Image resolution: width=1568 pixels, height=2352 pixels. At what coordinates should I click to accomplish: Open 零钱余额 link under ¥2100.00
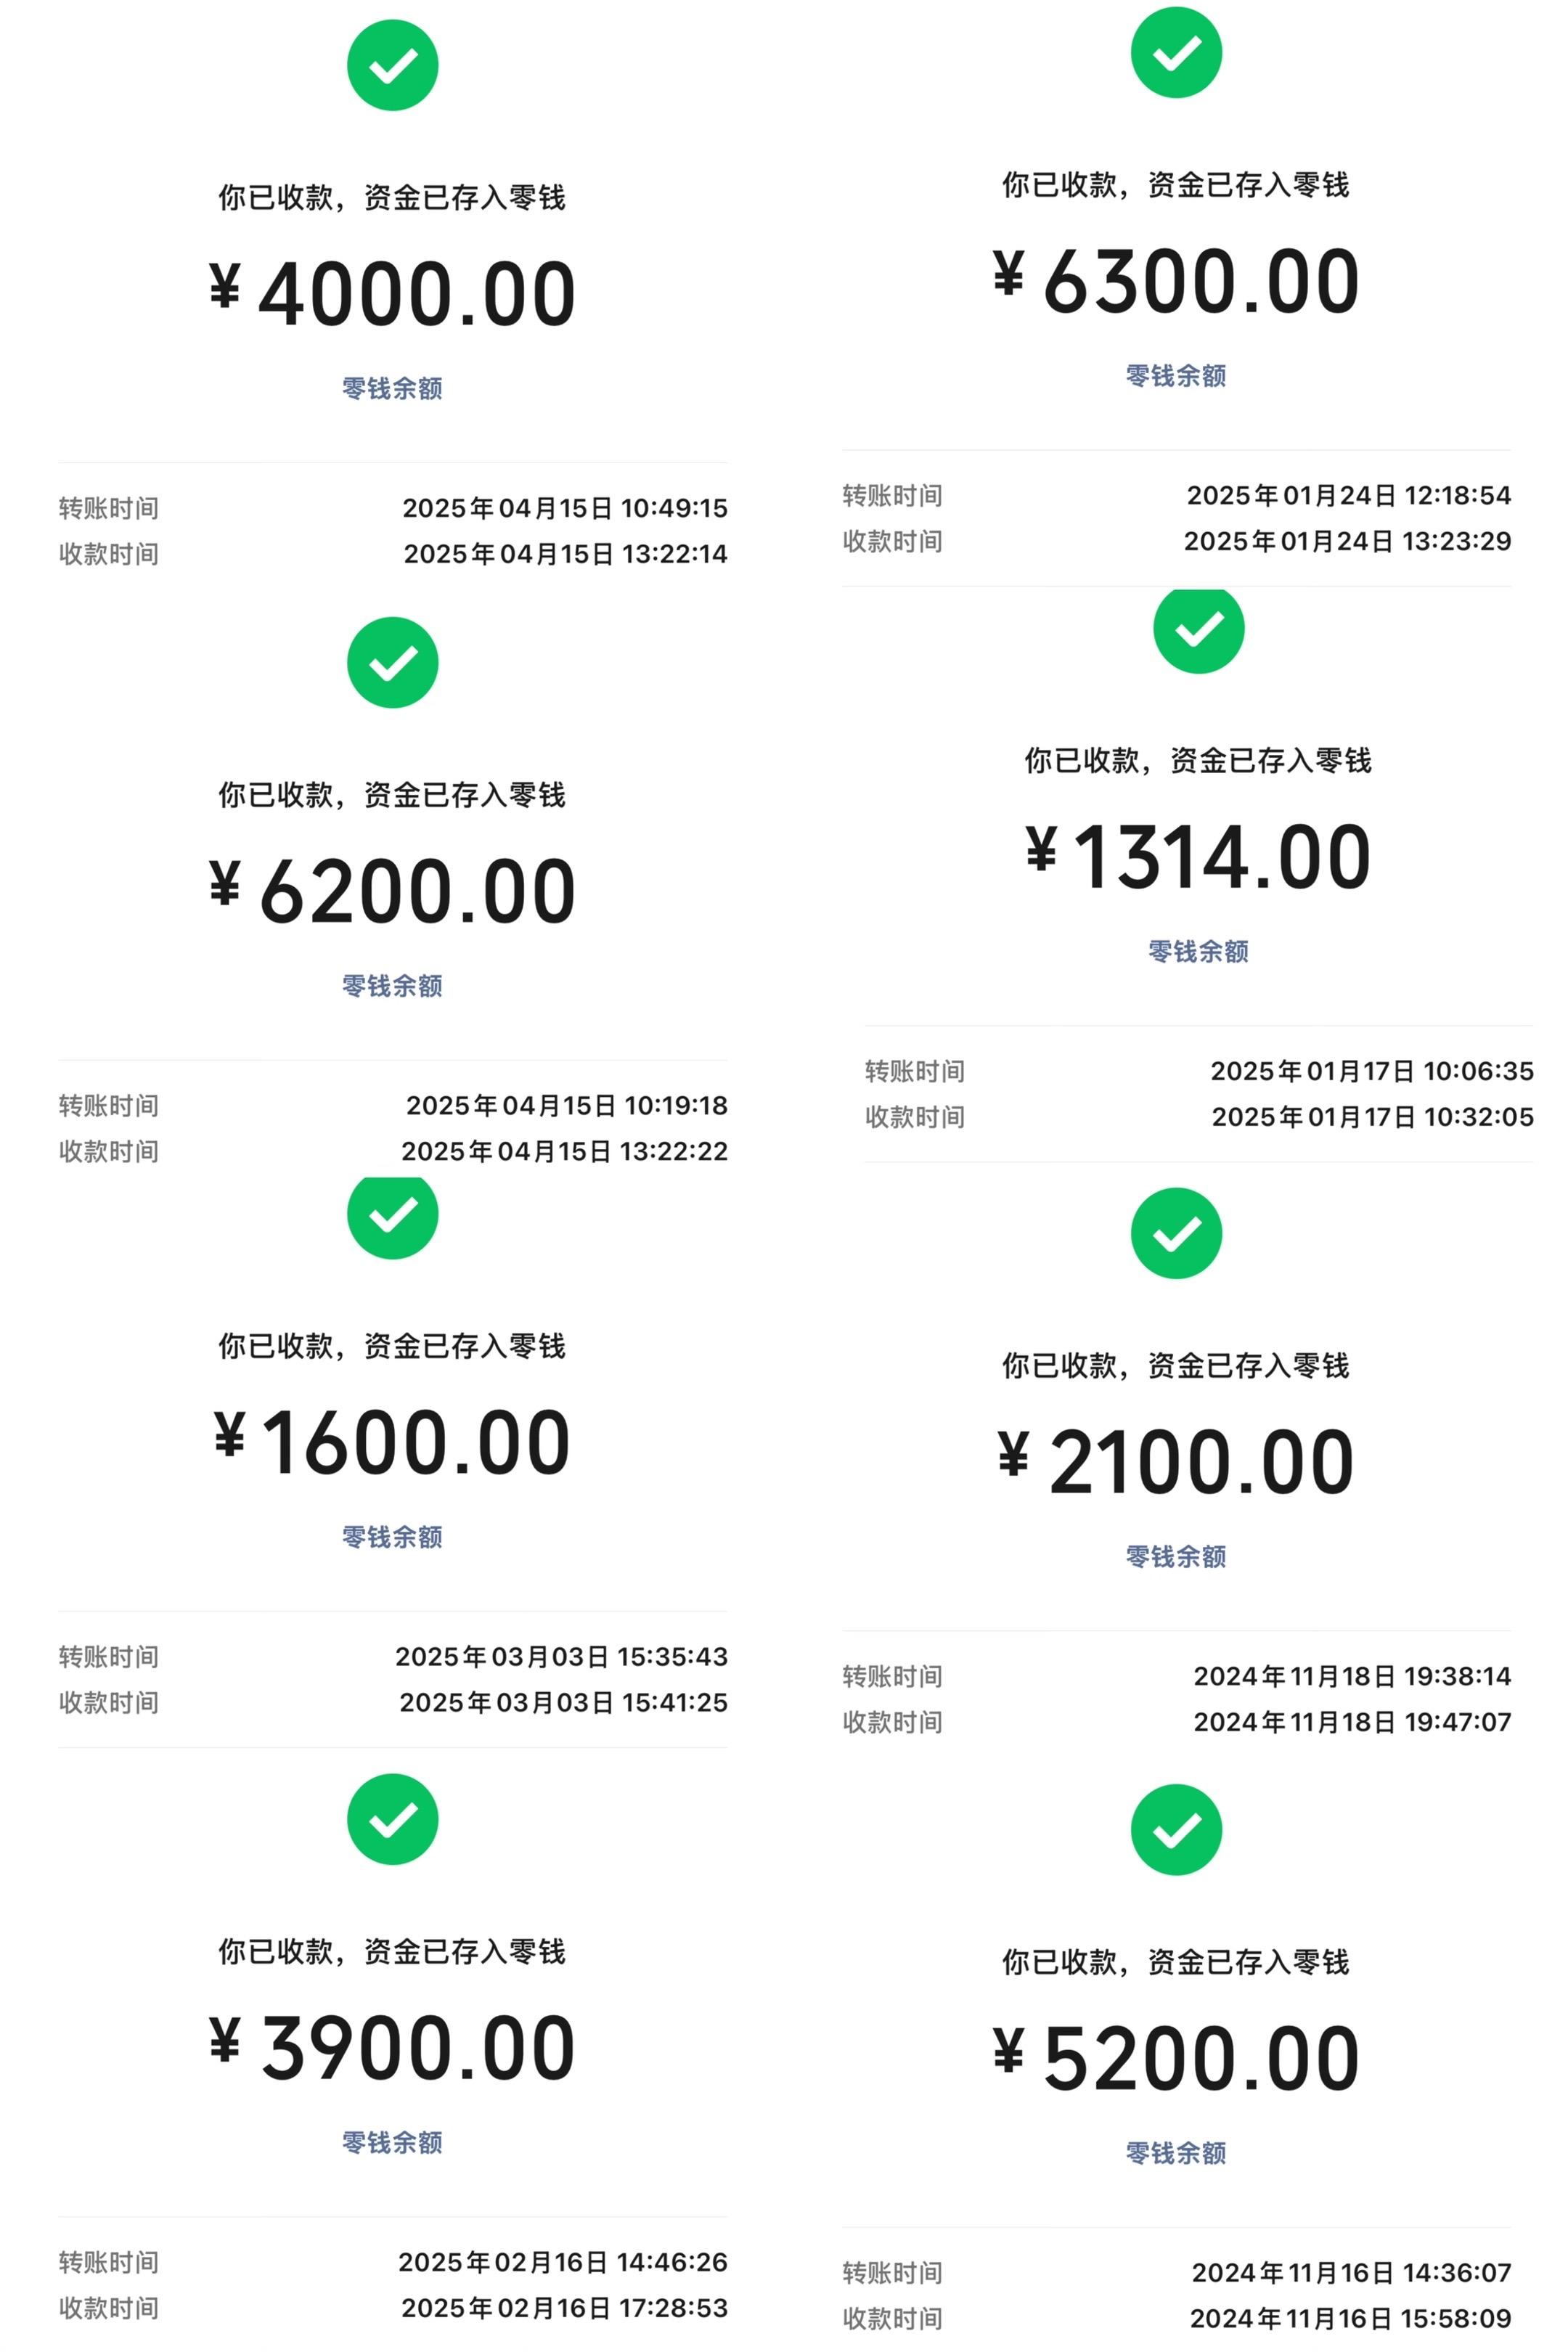pos(1176,1556)
